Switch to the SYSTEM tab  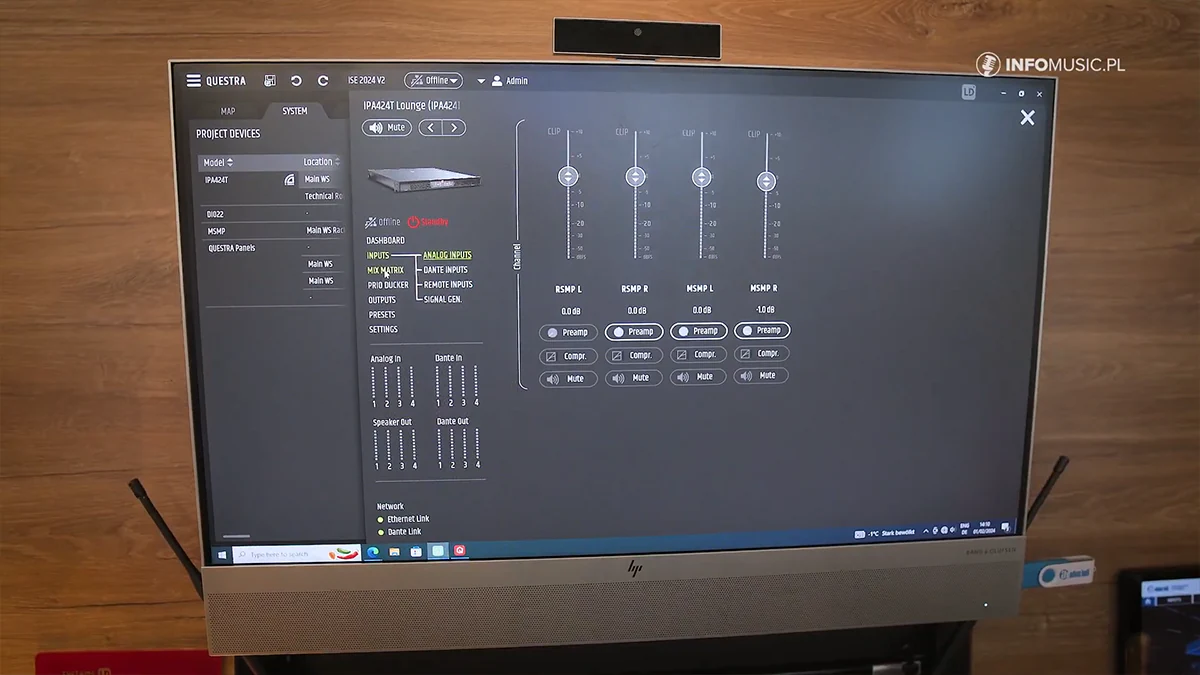pos(294,111)
